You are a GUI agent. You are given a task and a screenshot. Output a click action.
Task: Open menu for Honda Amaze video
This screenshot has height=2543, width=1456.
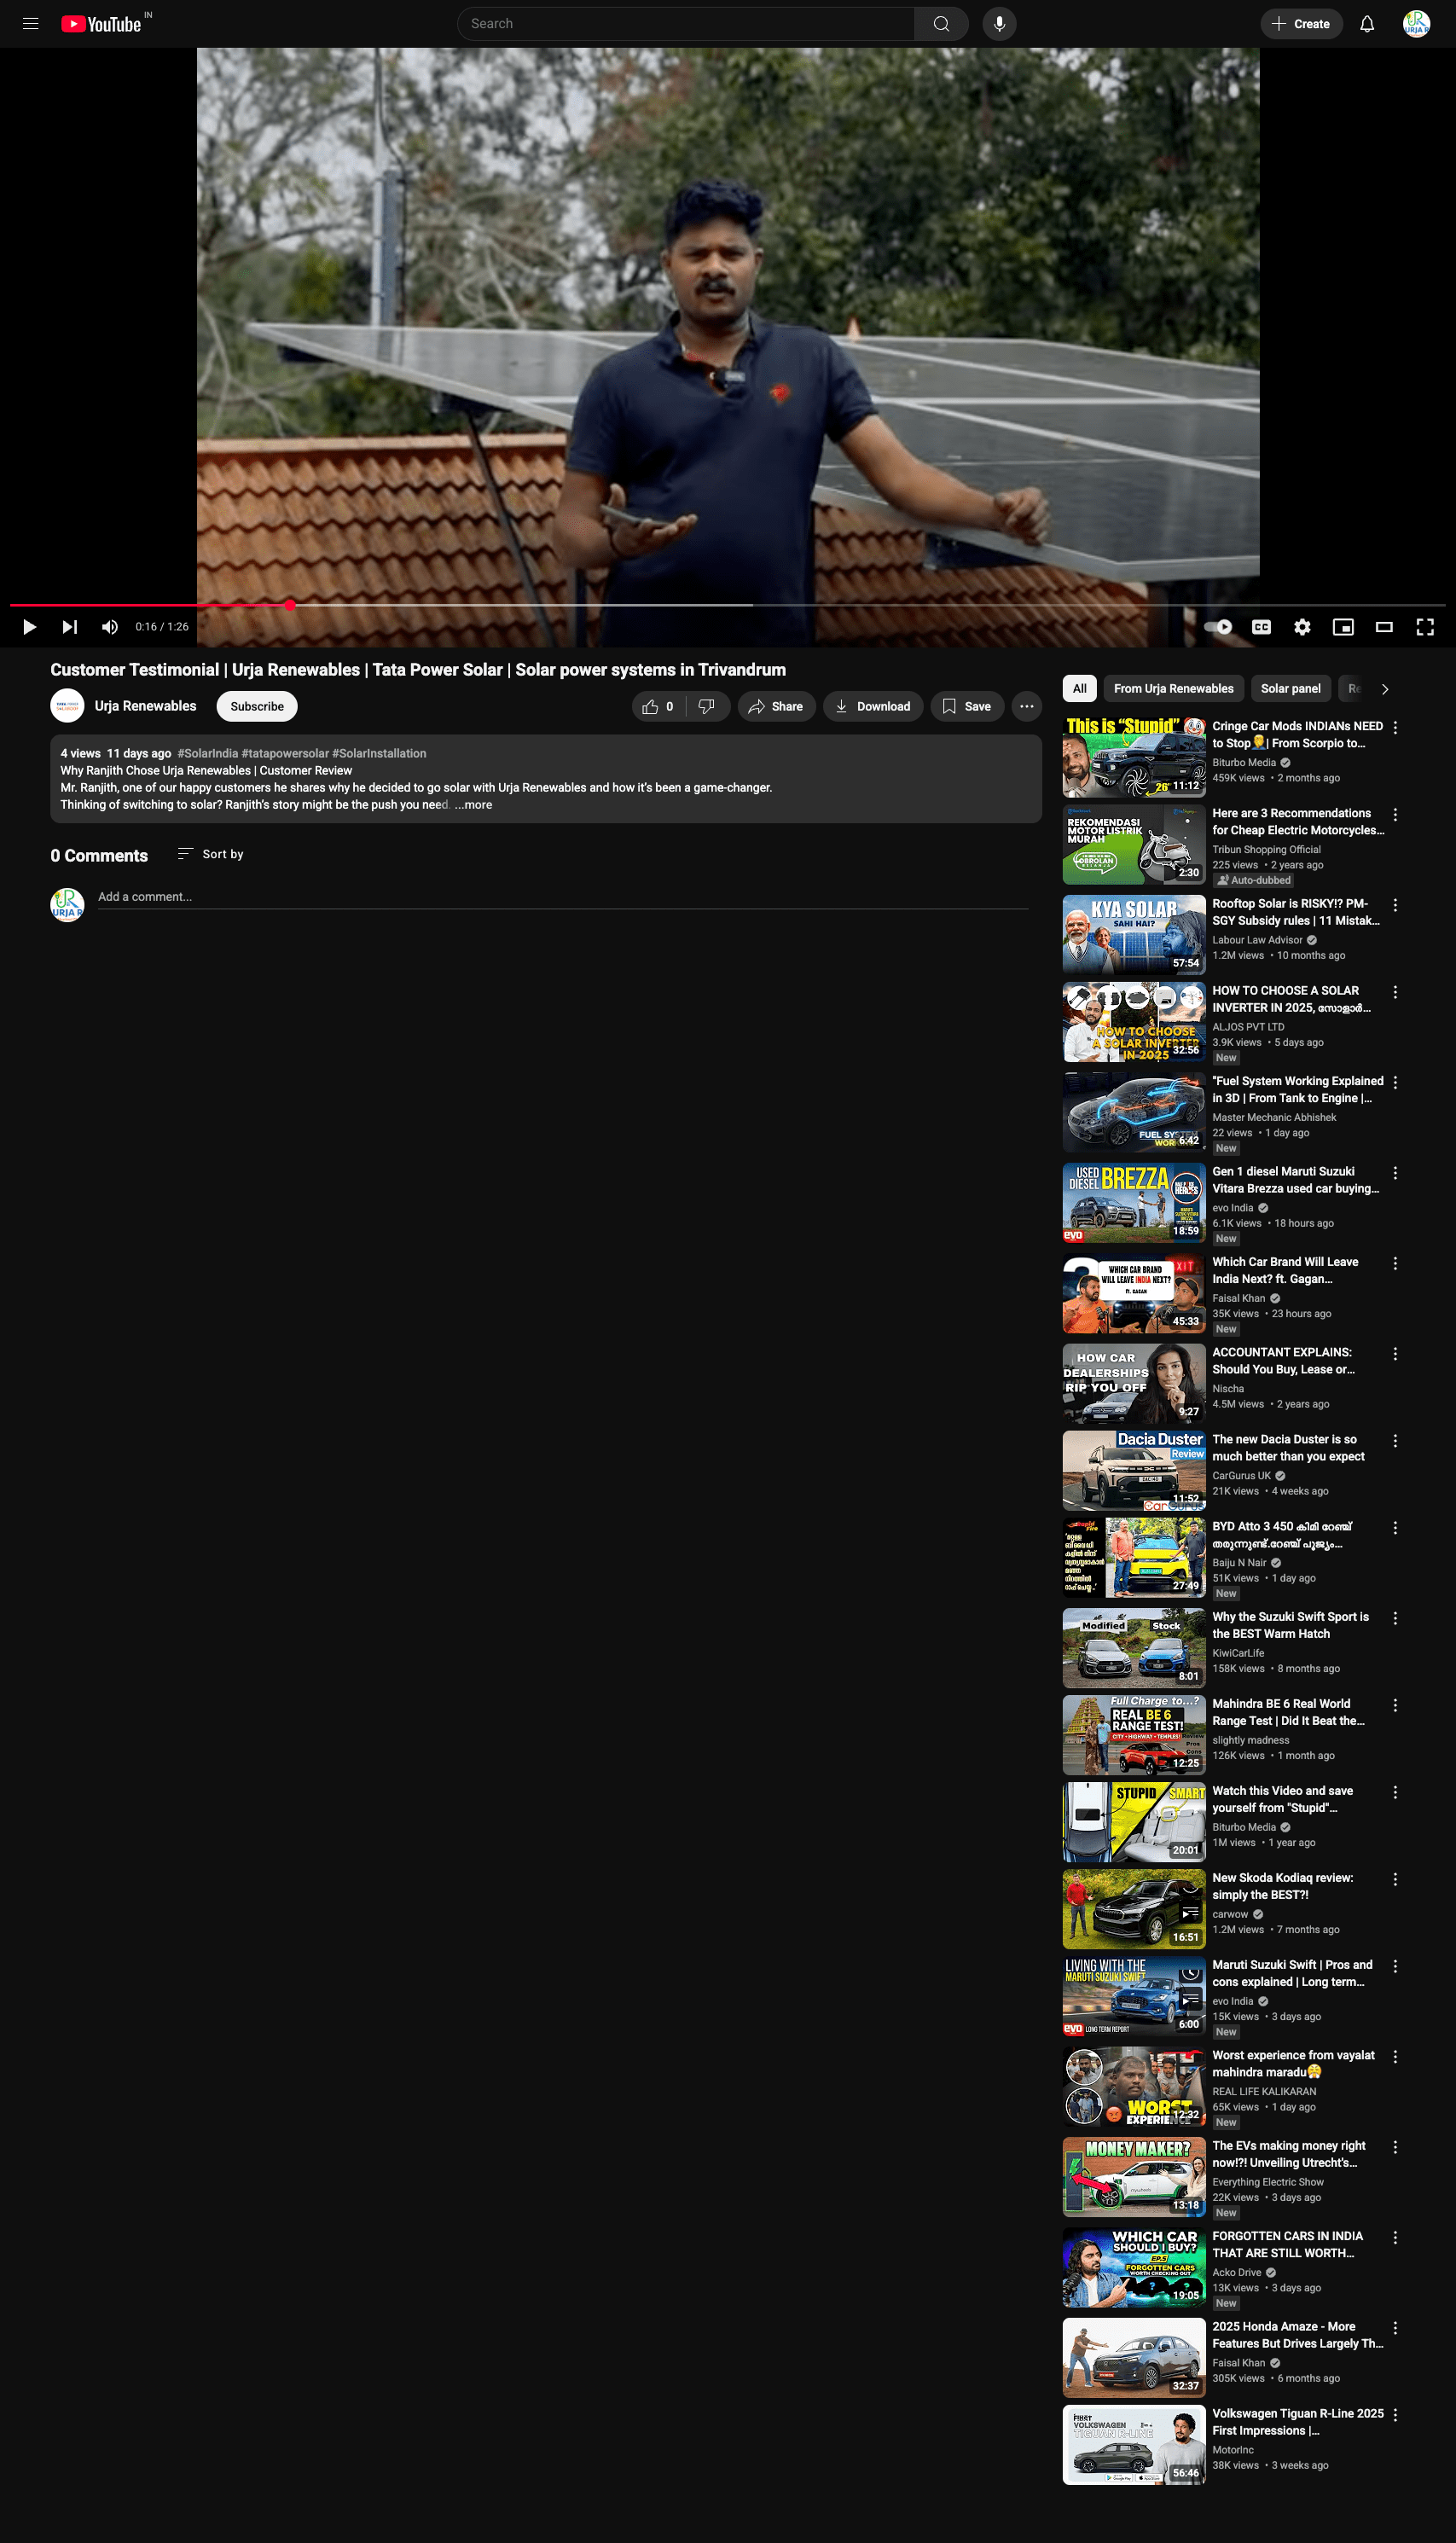[1395, 2328]
